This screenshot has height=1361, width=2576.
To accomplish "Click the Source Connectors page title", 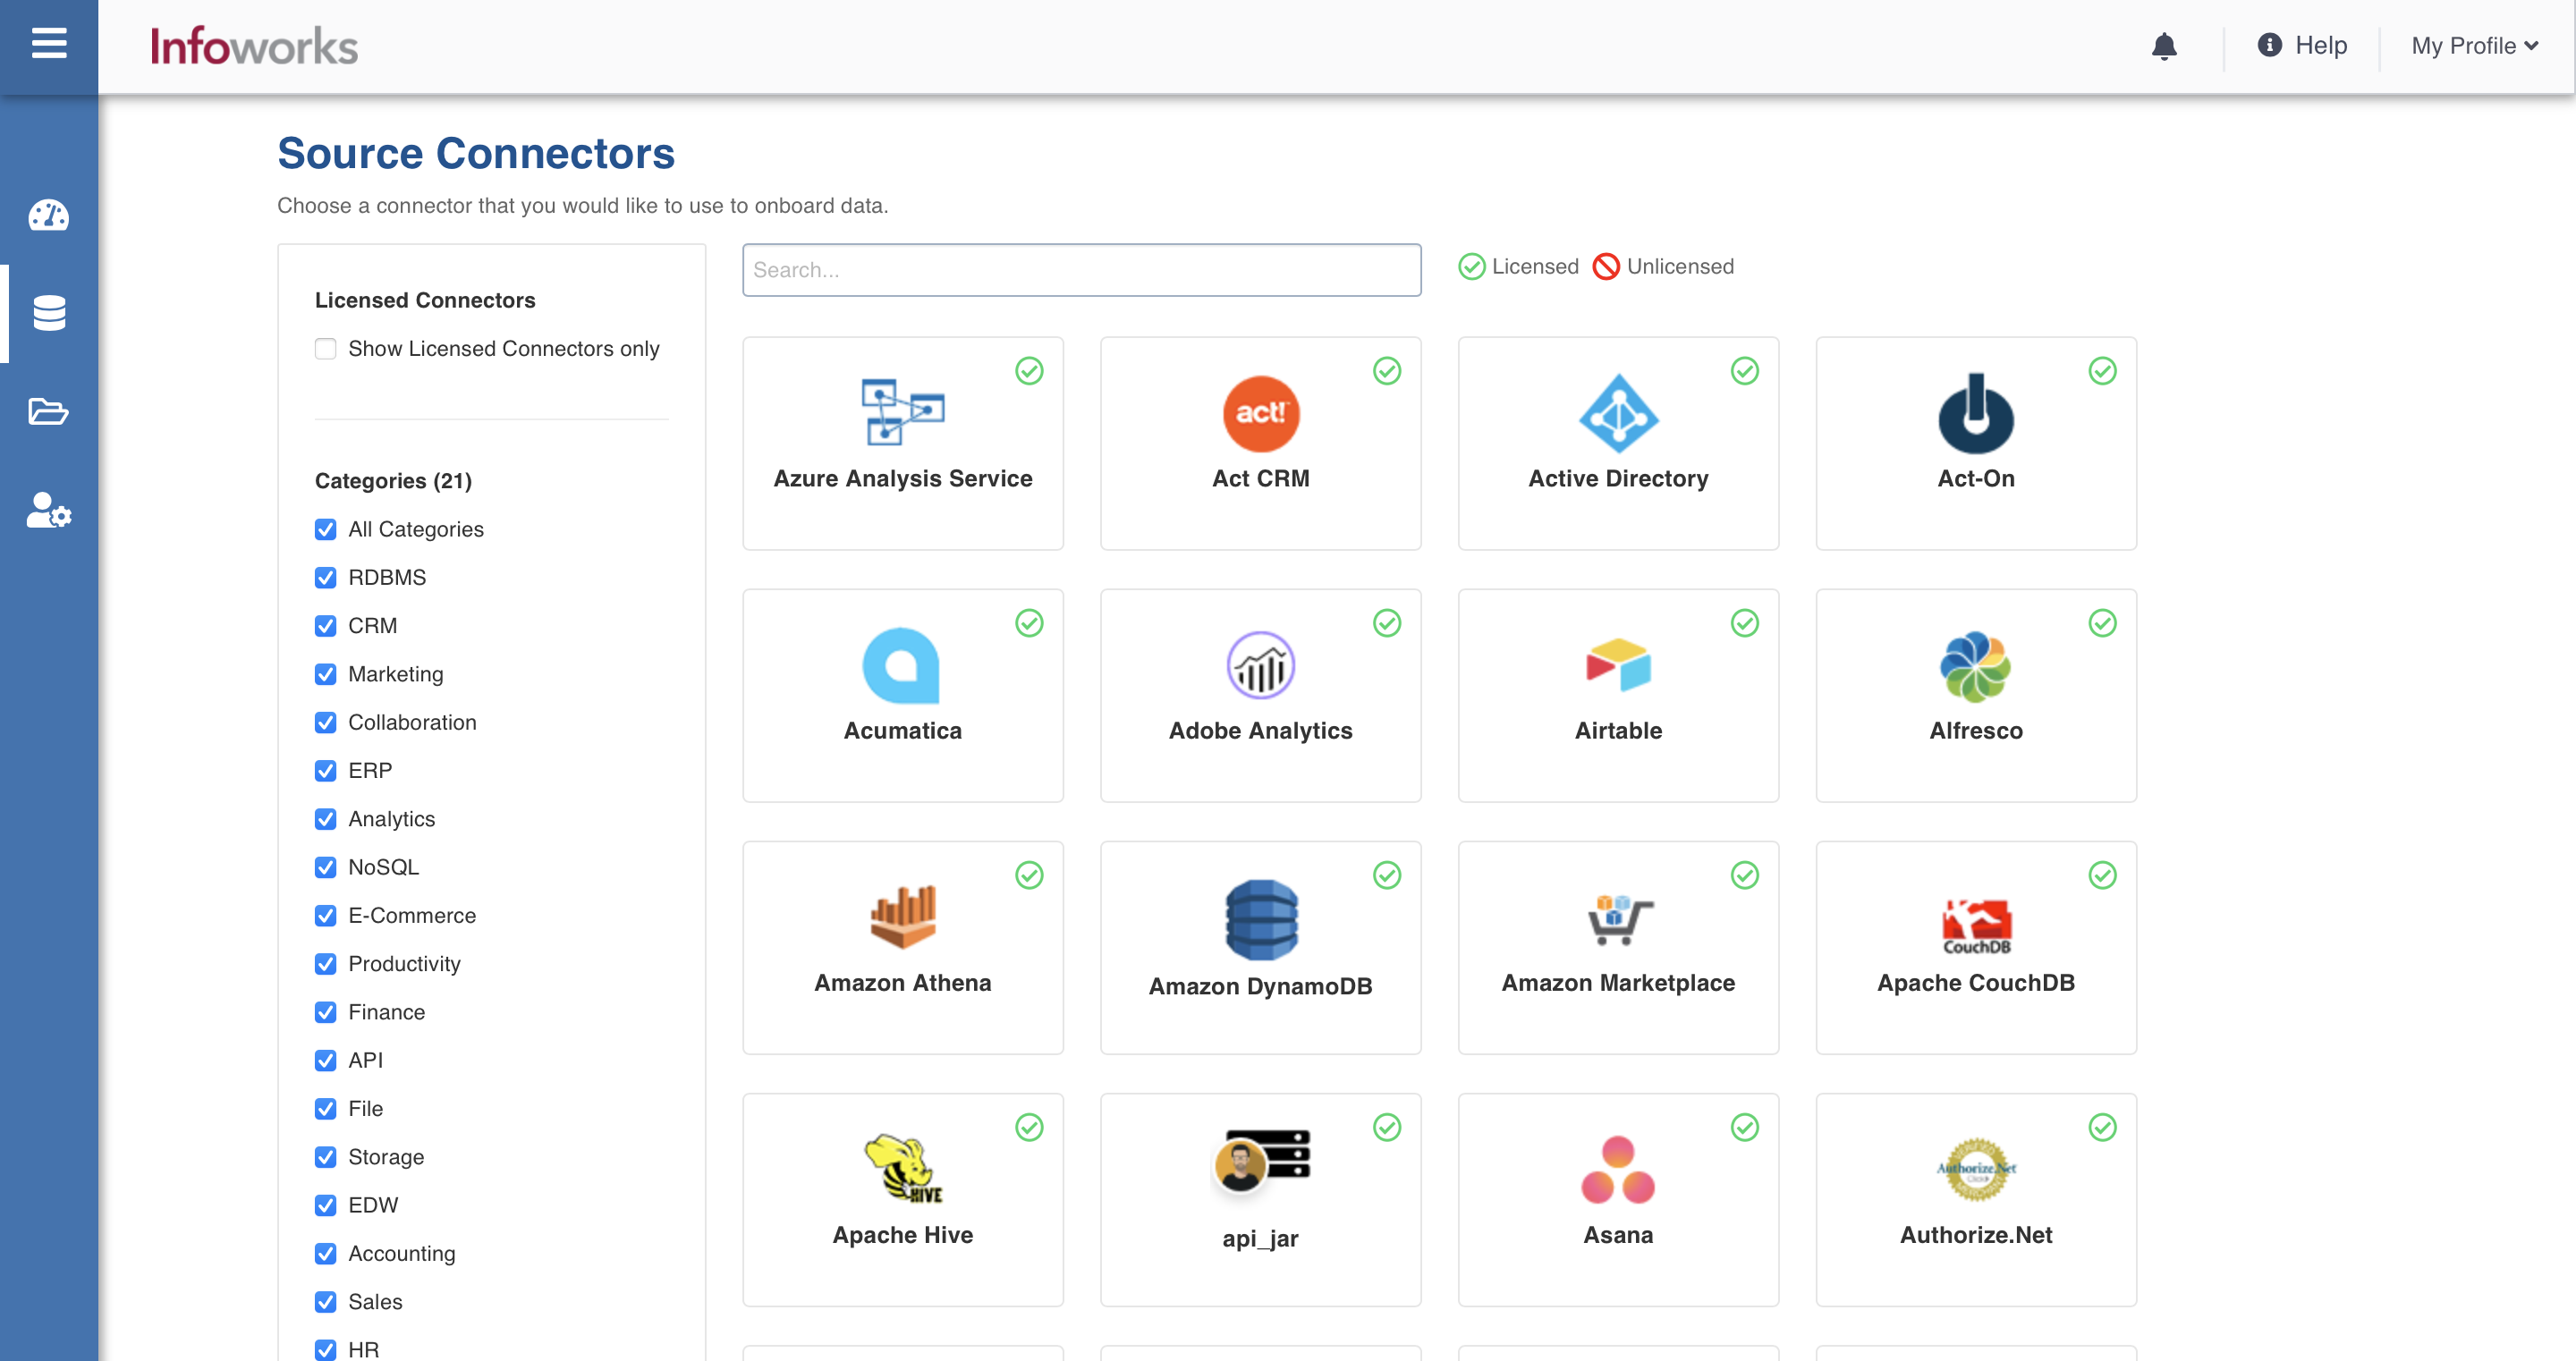I will pyautogui.click(x=476, y=153).
